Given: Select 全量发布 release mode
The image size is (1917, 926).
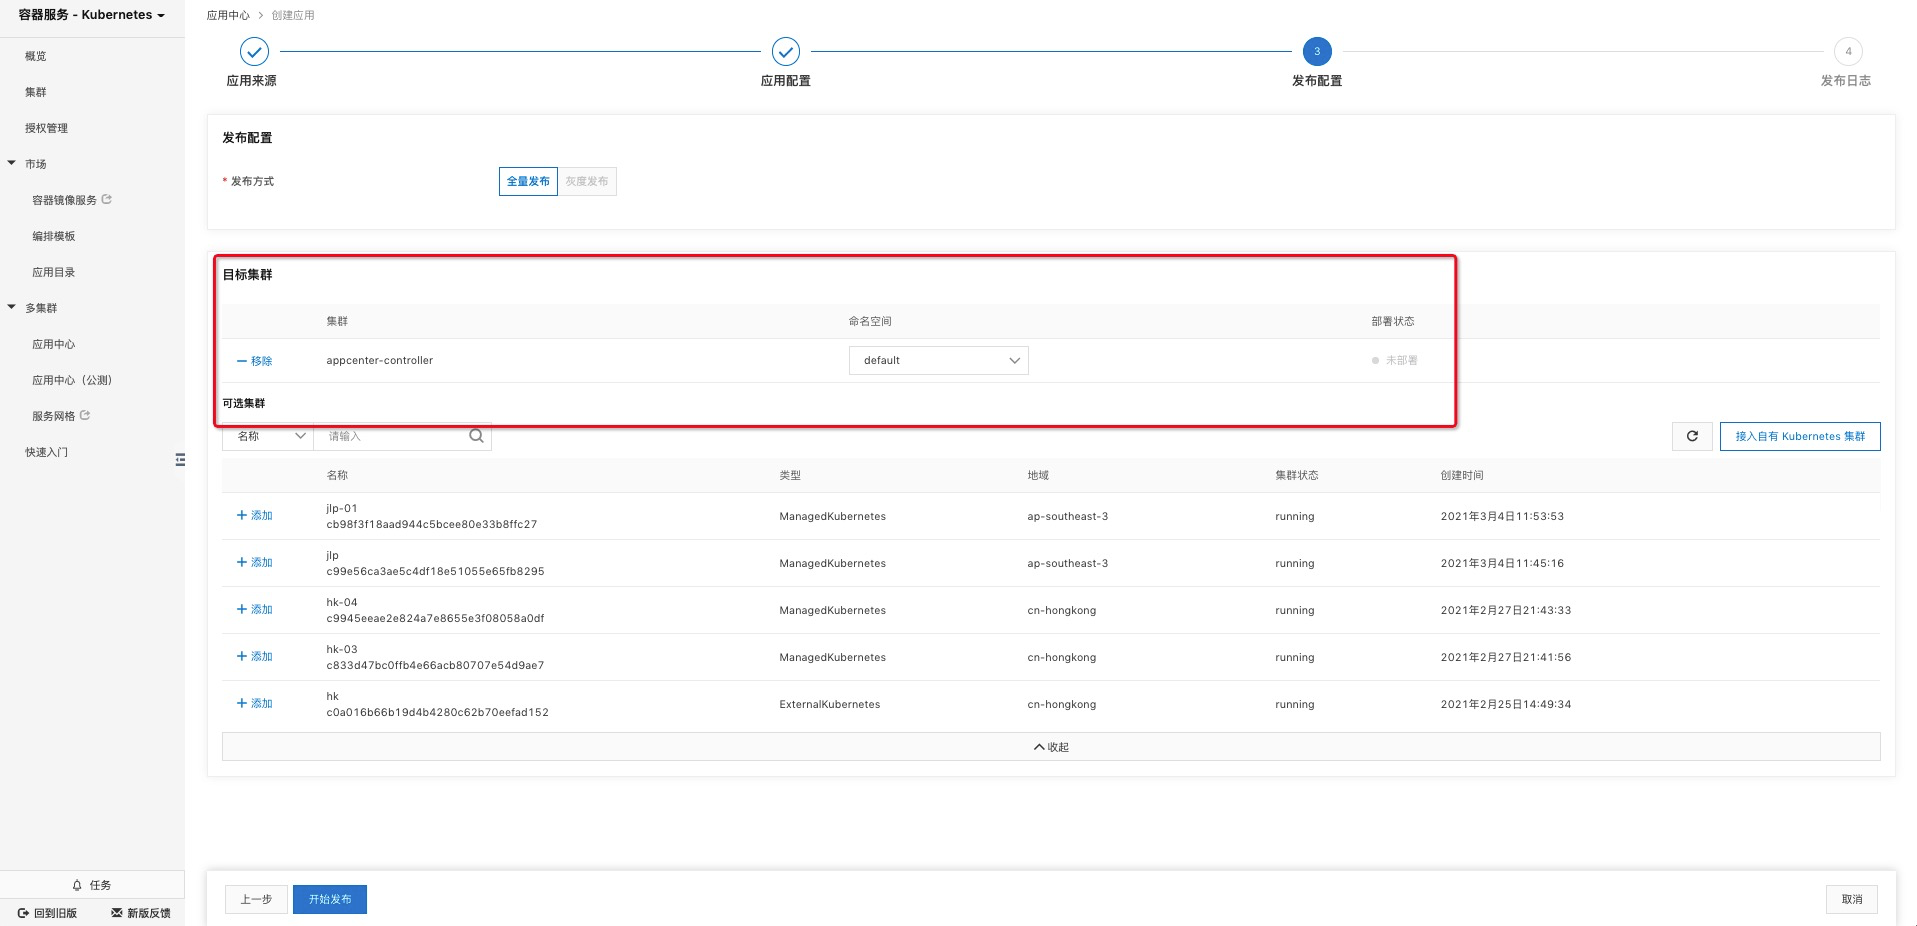Looking at the screenshot, I should click(x=528, y=181).
